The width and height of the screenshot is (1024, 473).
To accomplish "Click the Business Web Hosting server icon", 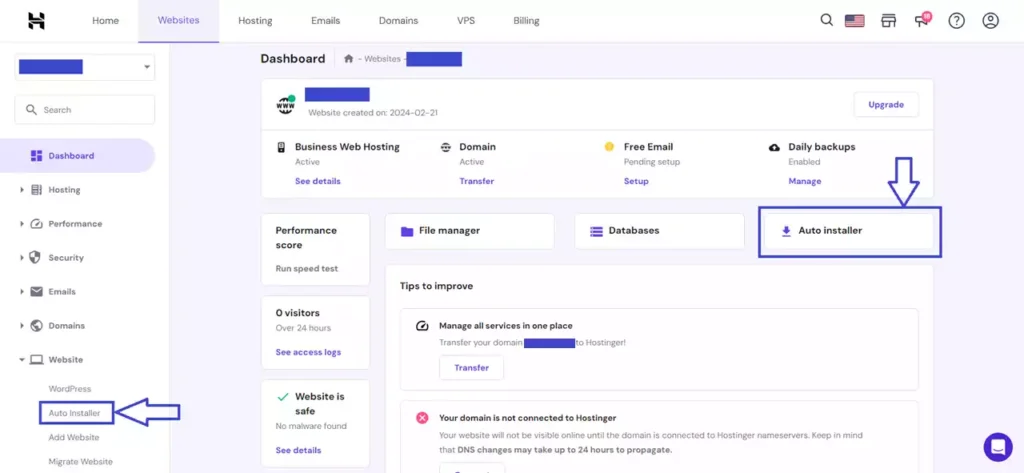I will [281, 147].
